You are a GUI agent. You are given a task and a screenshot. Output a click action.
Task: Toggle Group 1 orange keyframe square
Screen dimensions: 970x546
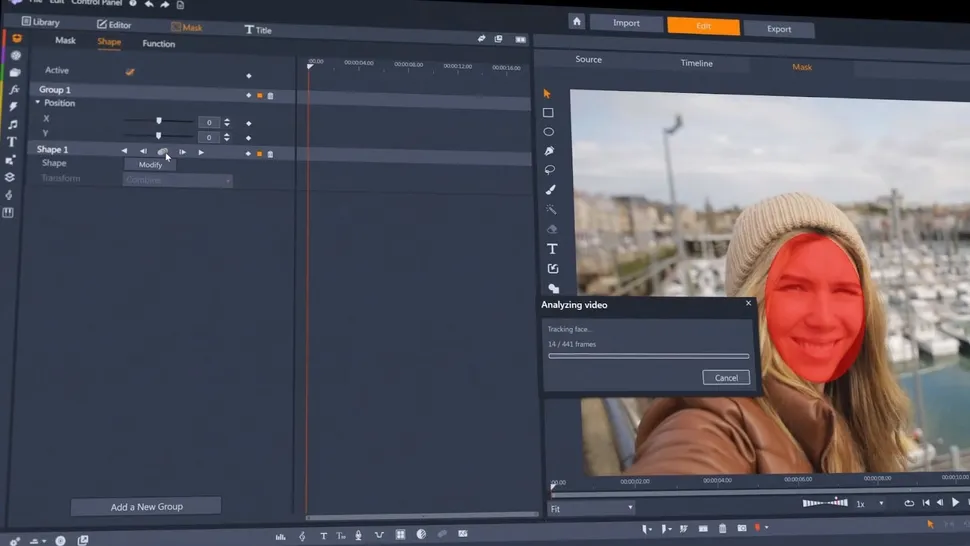[x=259, y=96]
